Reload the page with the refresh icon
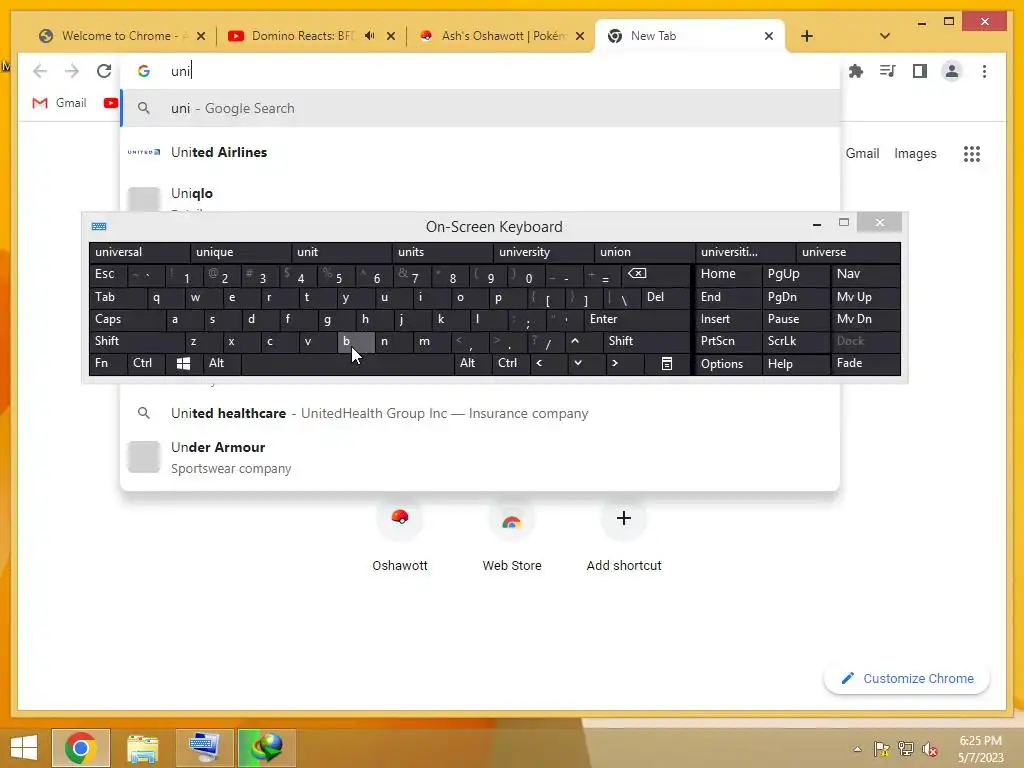The height and width of the screenshot is (768, 1024). [104, 71]
